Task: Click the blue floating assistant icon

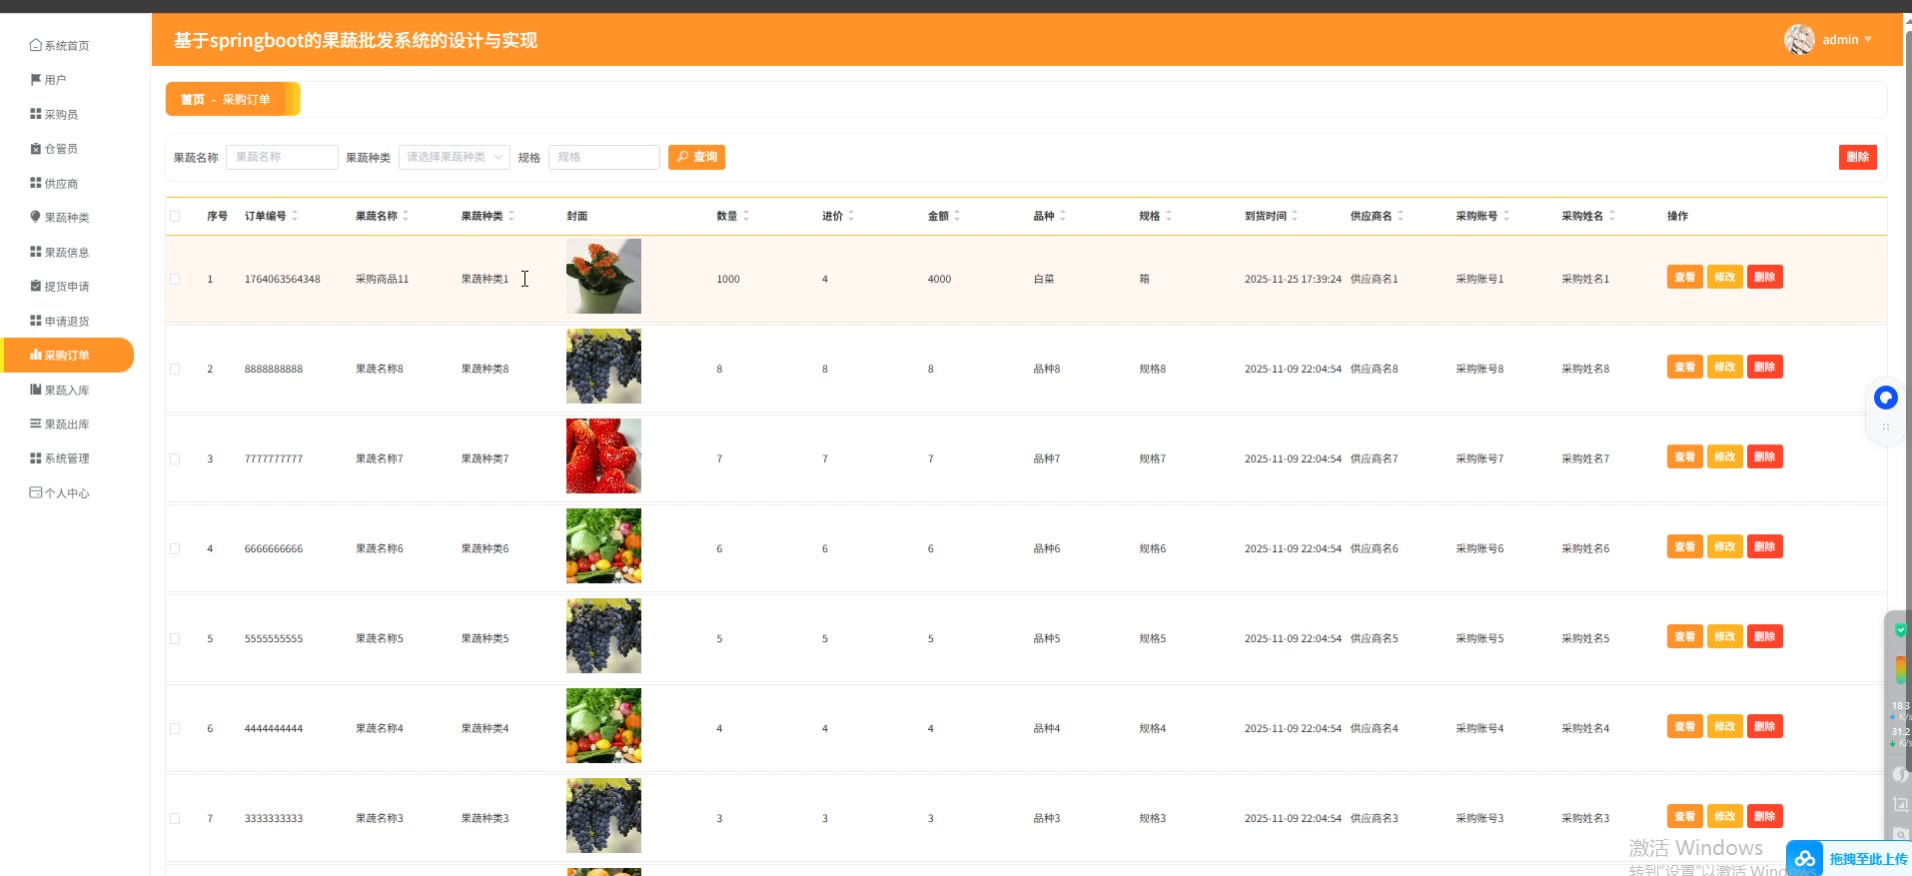Action: 1886,398
